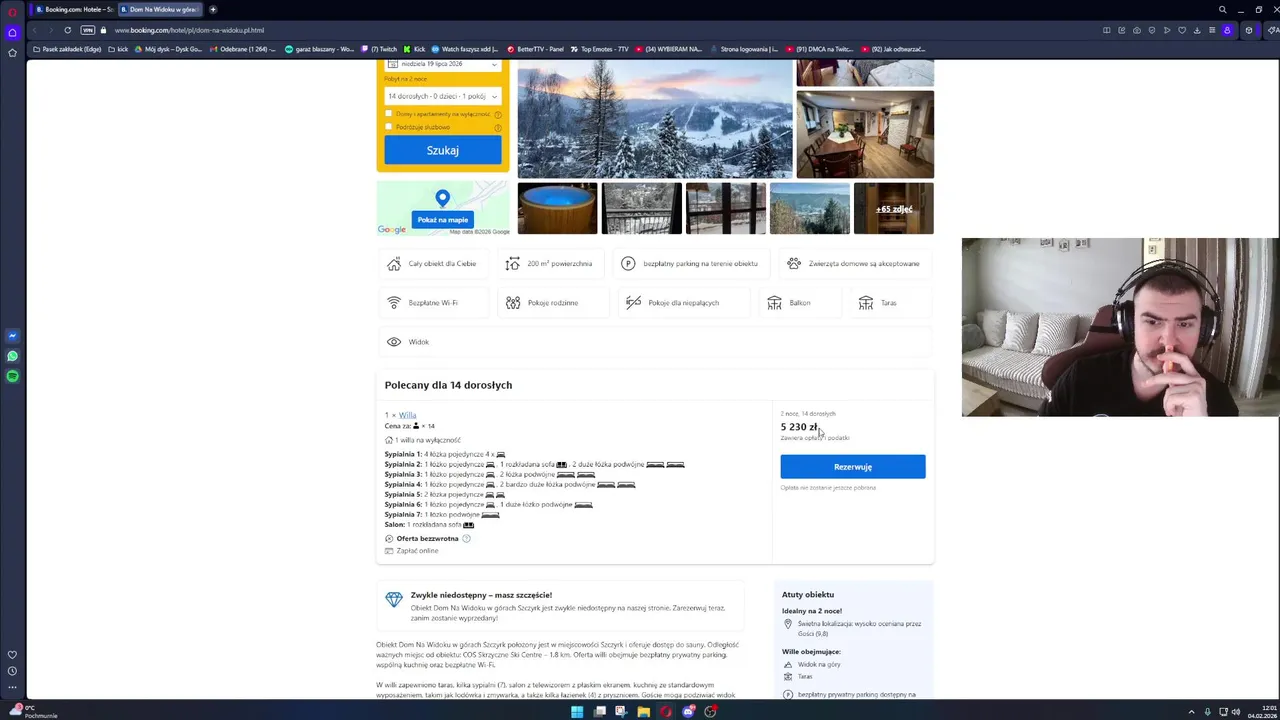Switch to the 'Booking.com: Hotele' tab
Image resolution: width=1280 pixels, height=720 pixels.
(x=75, y=10)
